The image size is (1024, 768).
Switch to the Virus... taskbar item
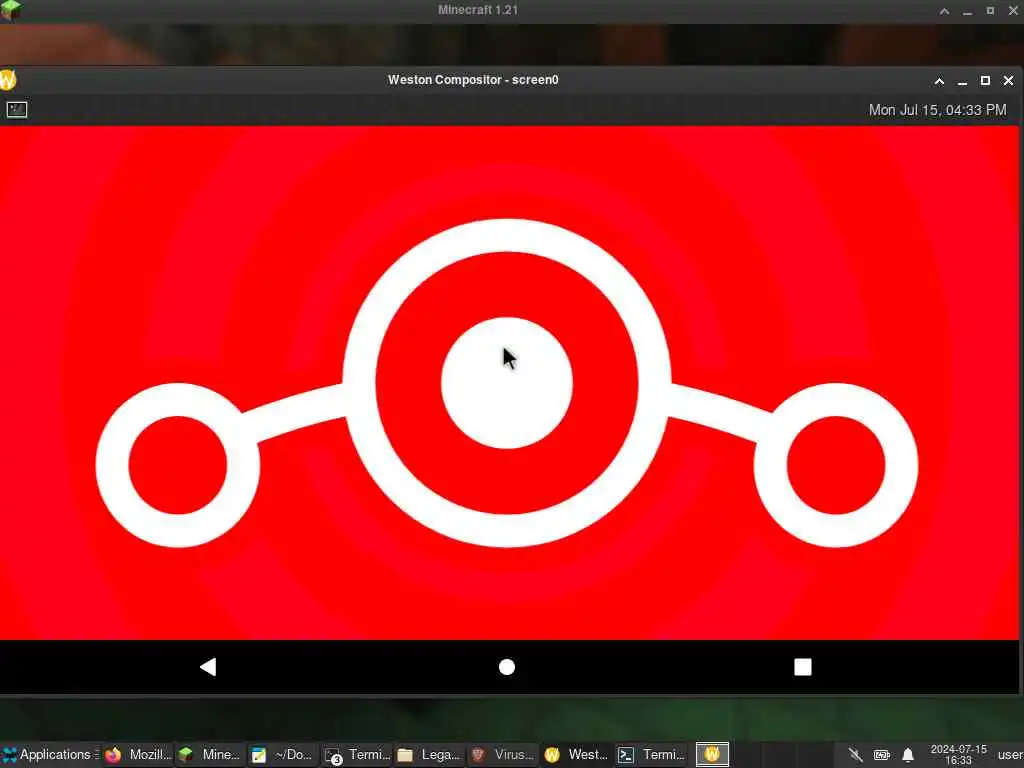(503, 754)
